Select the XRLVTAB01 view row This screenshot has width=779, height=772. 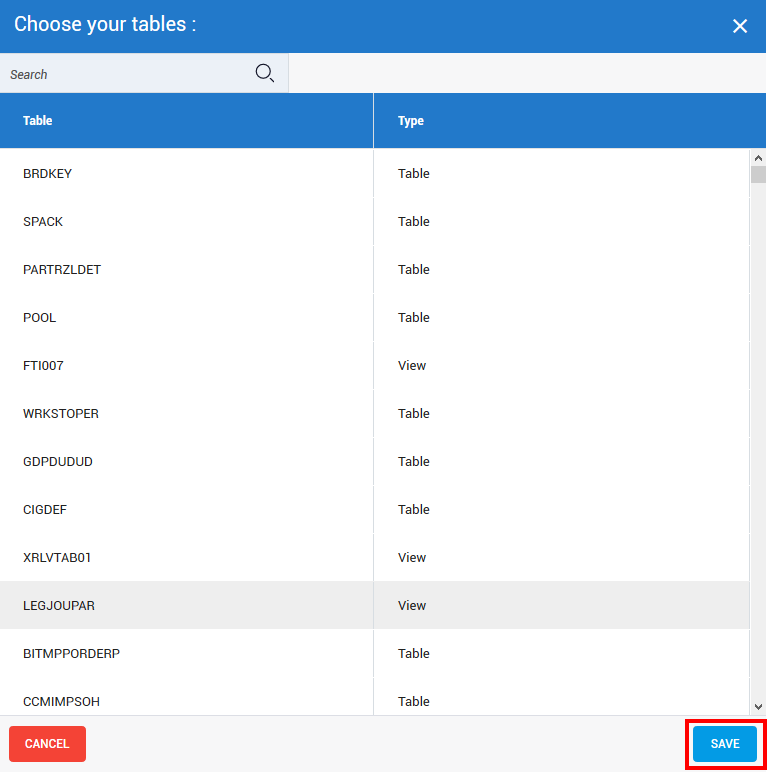tap(57, 558)
